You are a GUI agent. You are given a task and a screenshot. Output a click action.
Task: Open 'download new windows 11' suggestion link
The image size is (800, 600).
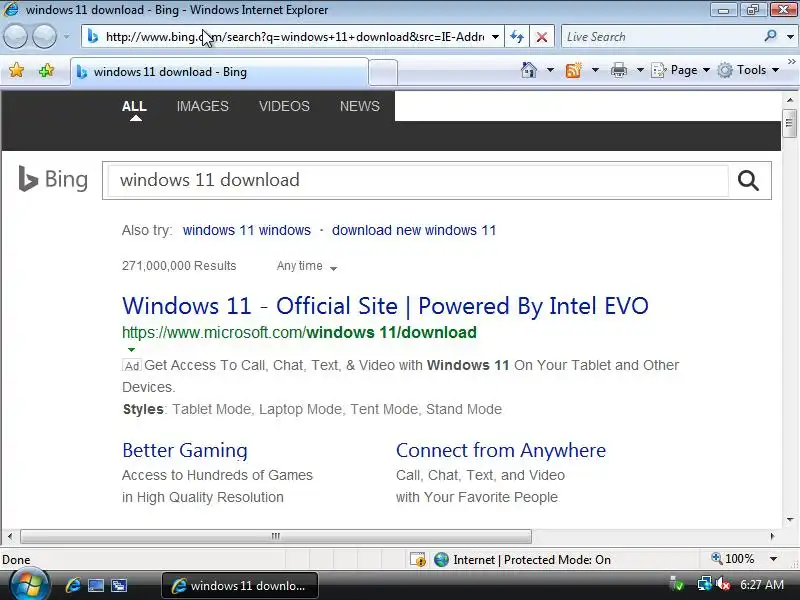coord(414,230)
